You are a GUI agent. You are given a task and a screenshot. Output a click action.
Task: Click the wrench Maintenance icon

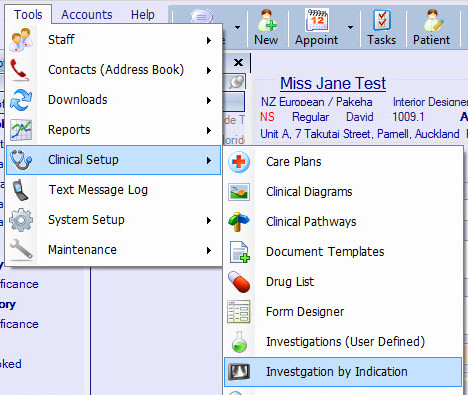(x=21, y=249)
